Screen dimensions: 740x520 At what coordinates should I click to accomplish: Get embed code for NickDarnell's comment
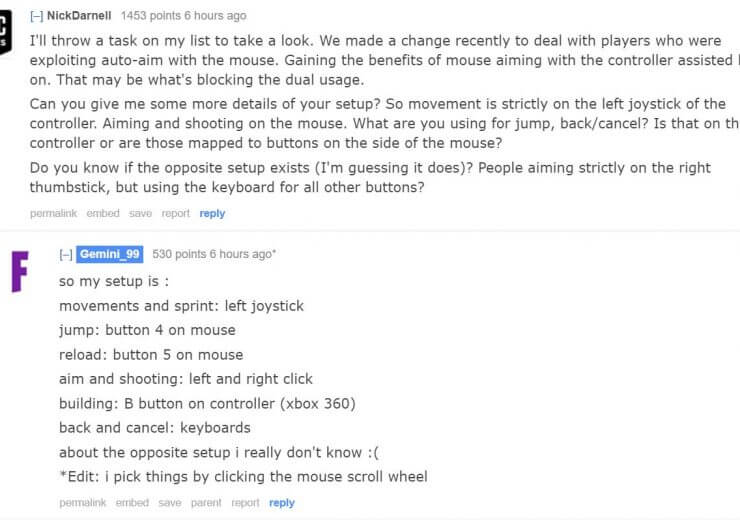(x=103, y=213)
